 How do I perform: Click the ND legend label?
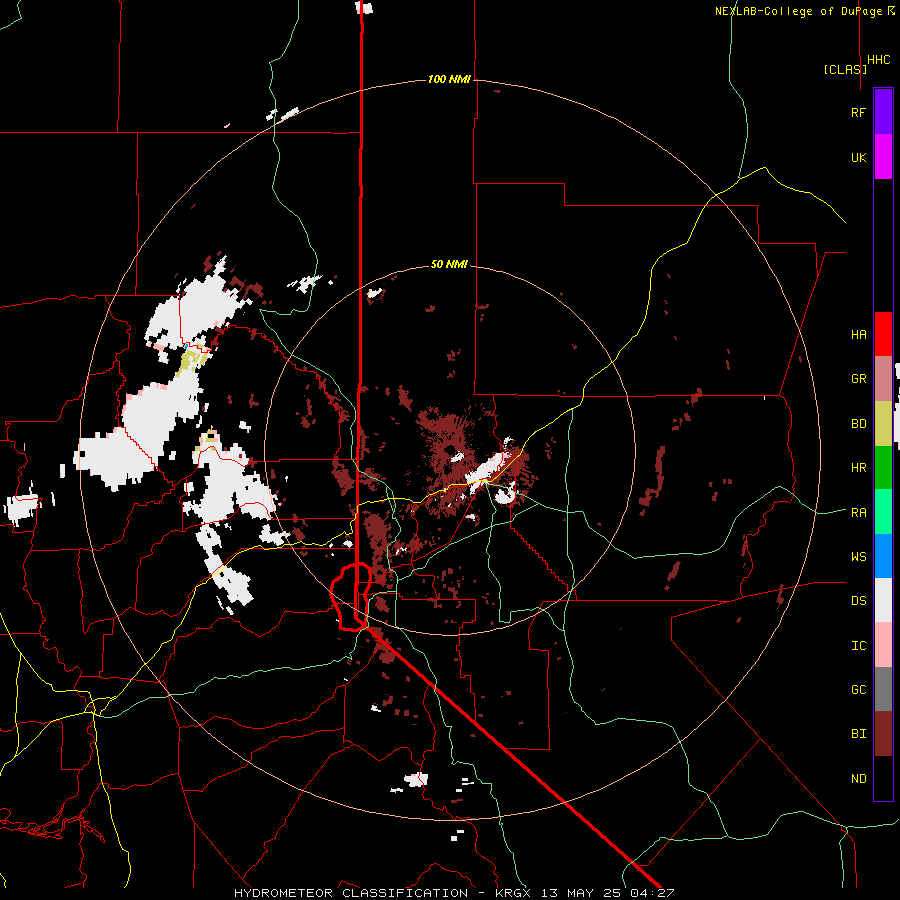pyautogui.click(x=858, y=779)
